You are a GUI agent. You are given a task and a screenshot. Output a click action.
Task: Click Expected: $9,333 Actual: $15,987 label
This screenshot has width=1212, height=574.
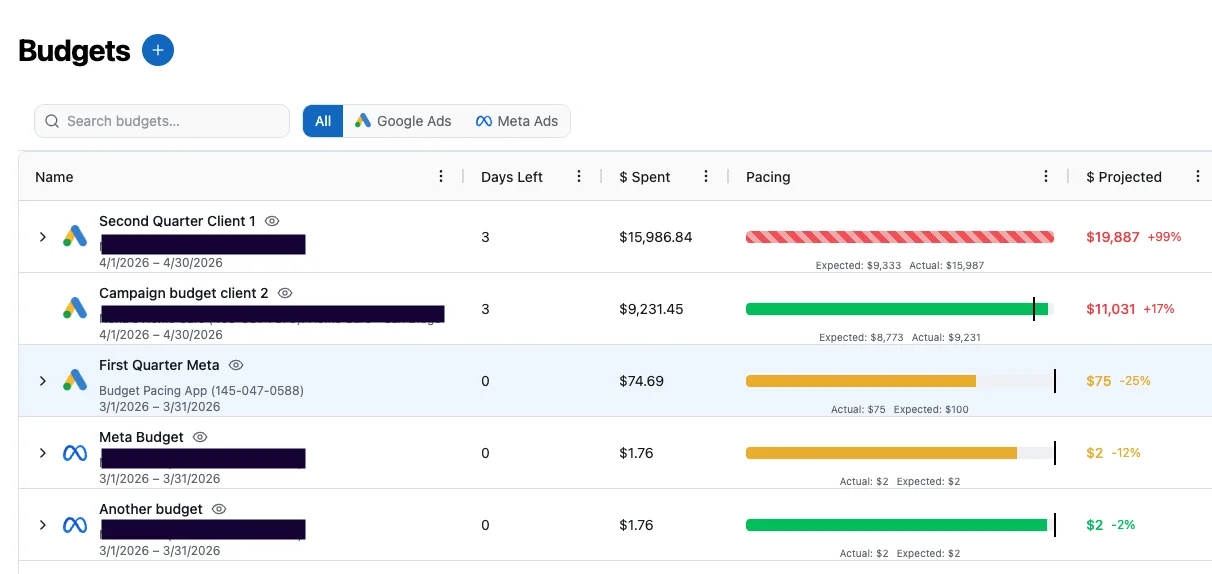900,265
